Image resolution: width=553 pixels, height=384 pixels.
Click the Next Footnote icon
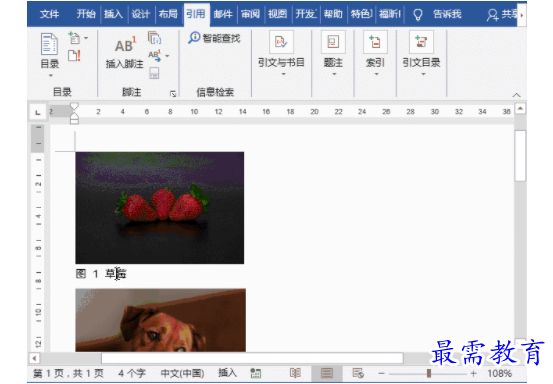pyautogui.click(x=154, y=56)
